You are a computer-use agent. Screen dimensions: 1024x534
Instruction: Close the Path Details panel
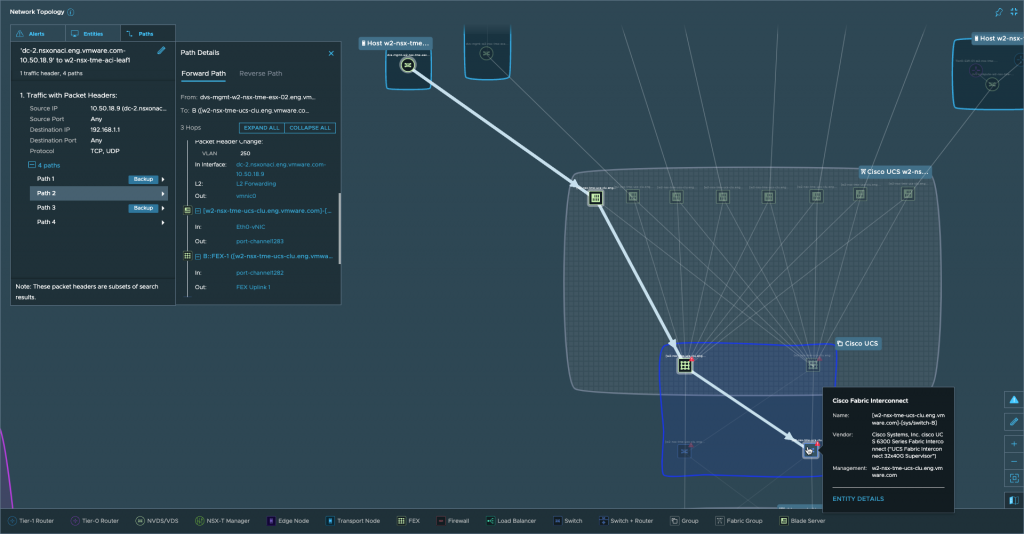331,53
